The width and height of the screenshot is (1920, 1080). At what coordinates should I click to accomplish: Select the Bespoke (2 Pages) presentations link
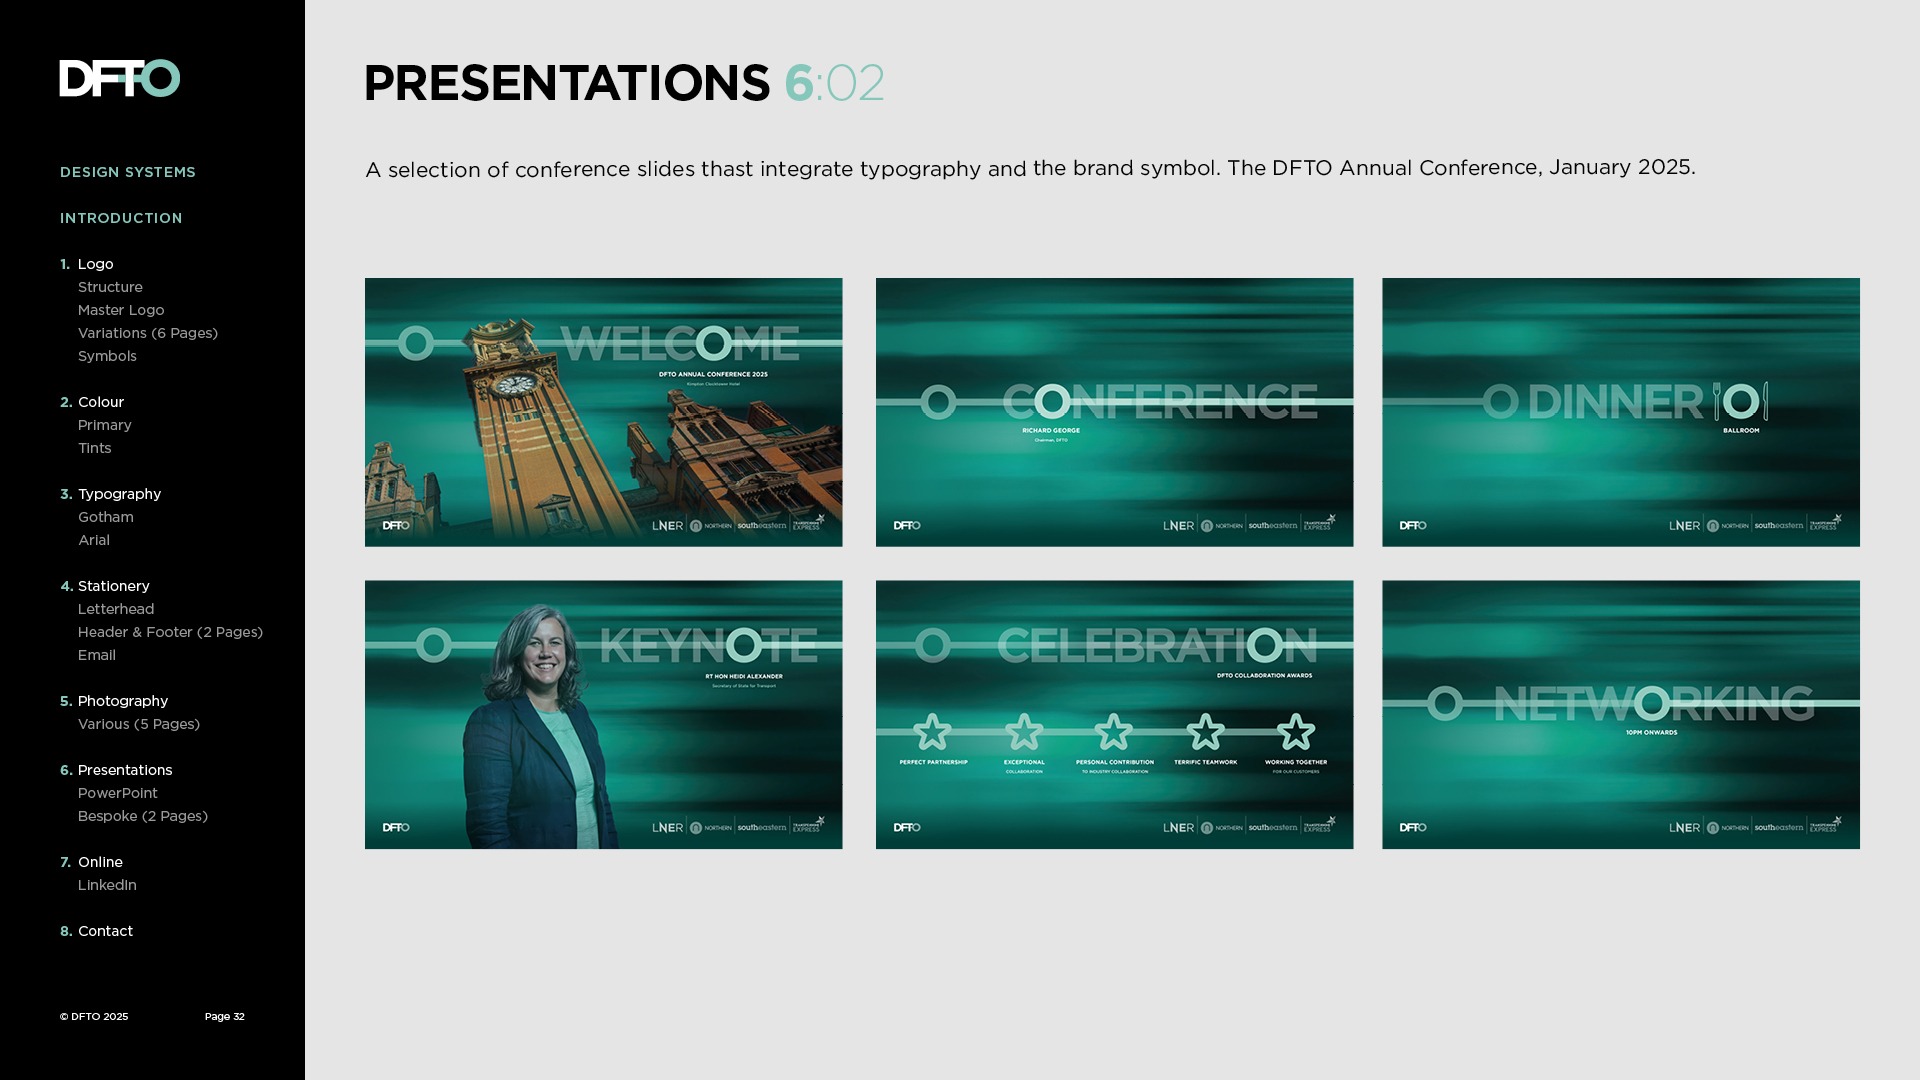(143, 816)
